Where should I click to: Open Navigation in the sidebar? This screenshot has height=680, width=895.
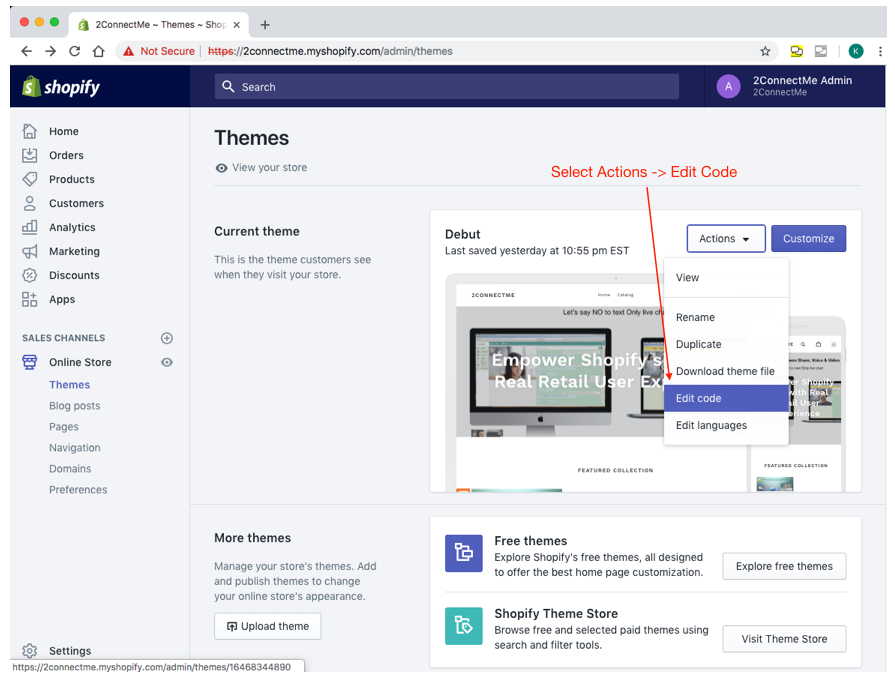coord(75,448)
